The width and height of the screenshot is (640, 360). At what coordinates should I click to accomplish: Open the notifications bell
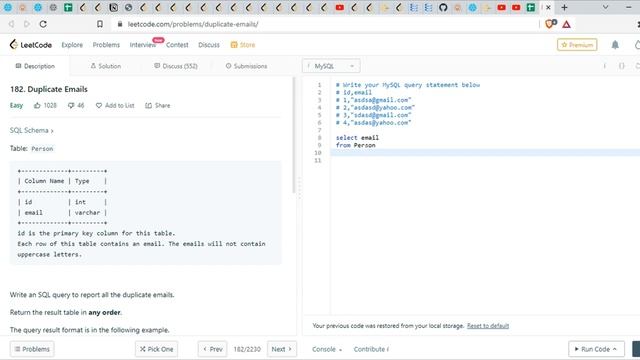pyautogui.click(x=615, y=45)
